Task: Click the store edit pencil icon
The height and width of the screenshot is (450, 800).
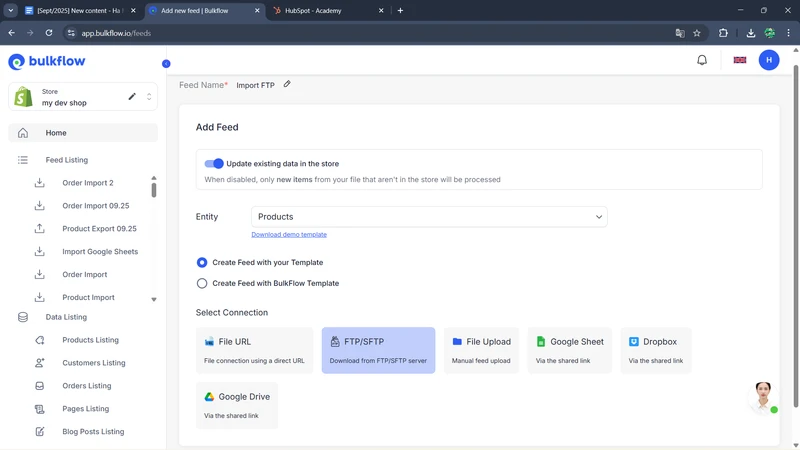Action: pos(132,97)
